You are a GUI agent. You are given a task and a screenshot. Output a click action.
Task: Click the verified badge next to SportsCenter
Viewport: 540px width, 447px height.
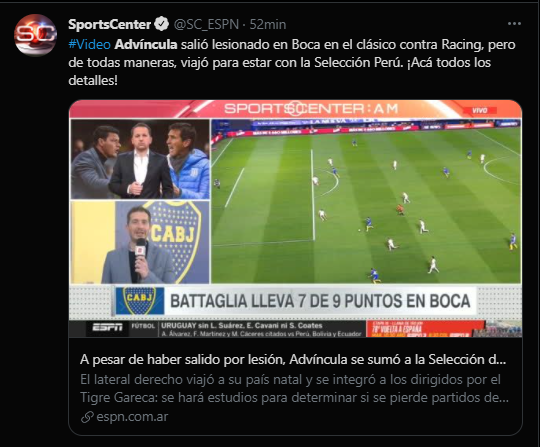point(161,24)
